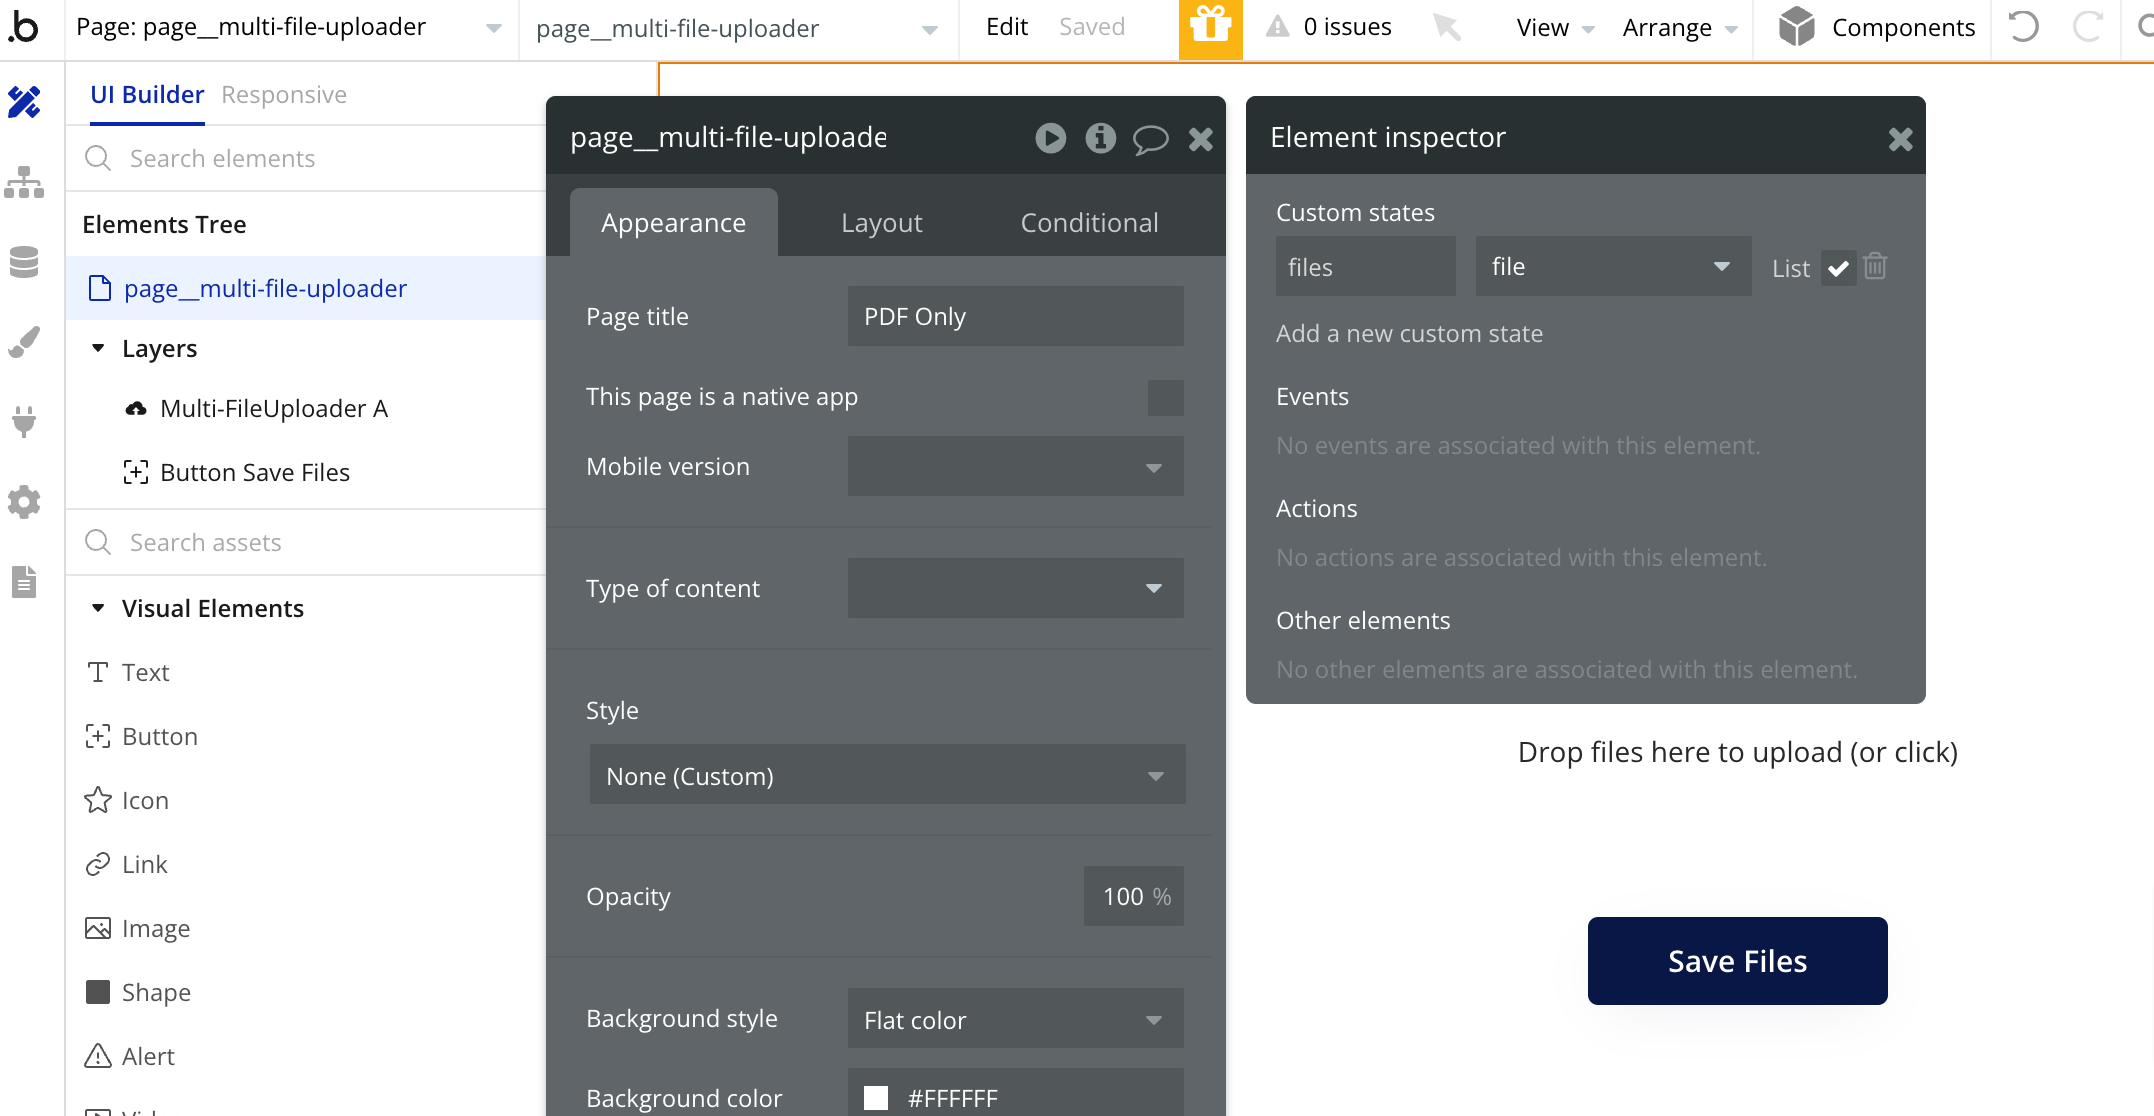The width and height of the screenshot is (2154, 1116).
Task: Click the white Background color swatch
Action: tap(876, 1098)
